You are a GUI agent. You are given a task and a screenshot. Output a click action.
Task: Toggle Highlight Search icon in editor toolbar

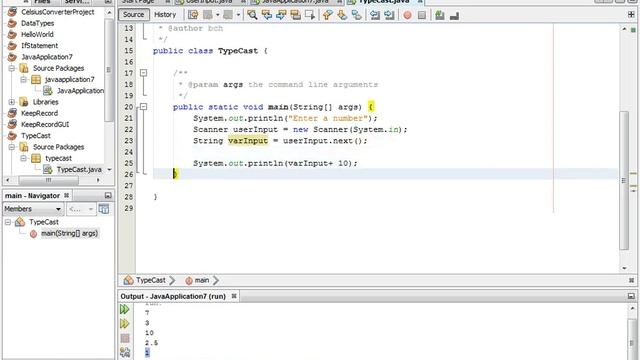click(x=296, y=15)
